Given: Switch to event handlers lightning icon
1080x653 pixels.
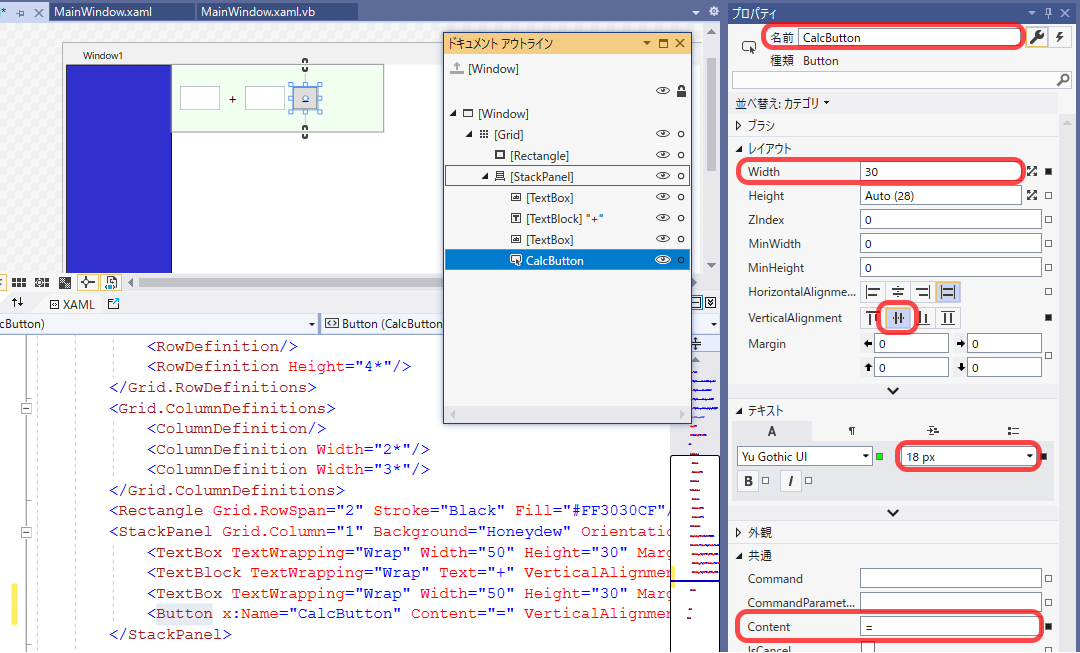Looking at the screenshot, I should (x=1059, y=37).
